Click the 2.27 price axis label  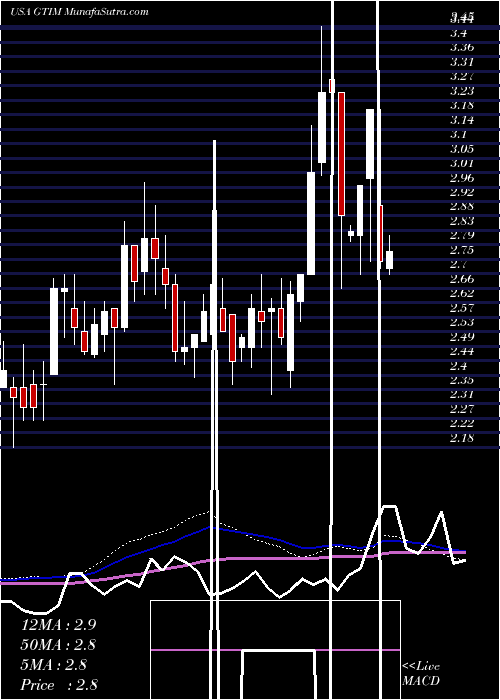click(x=462, y=409)
